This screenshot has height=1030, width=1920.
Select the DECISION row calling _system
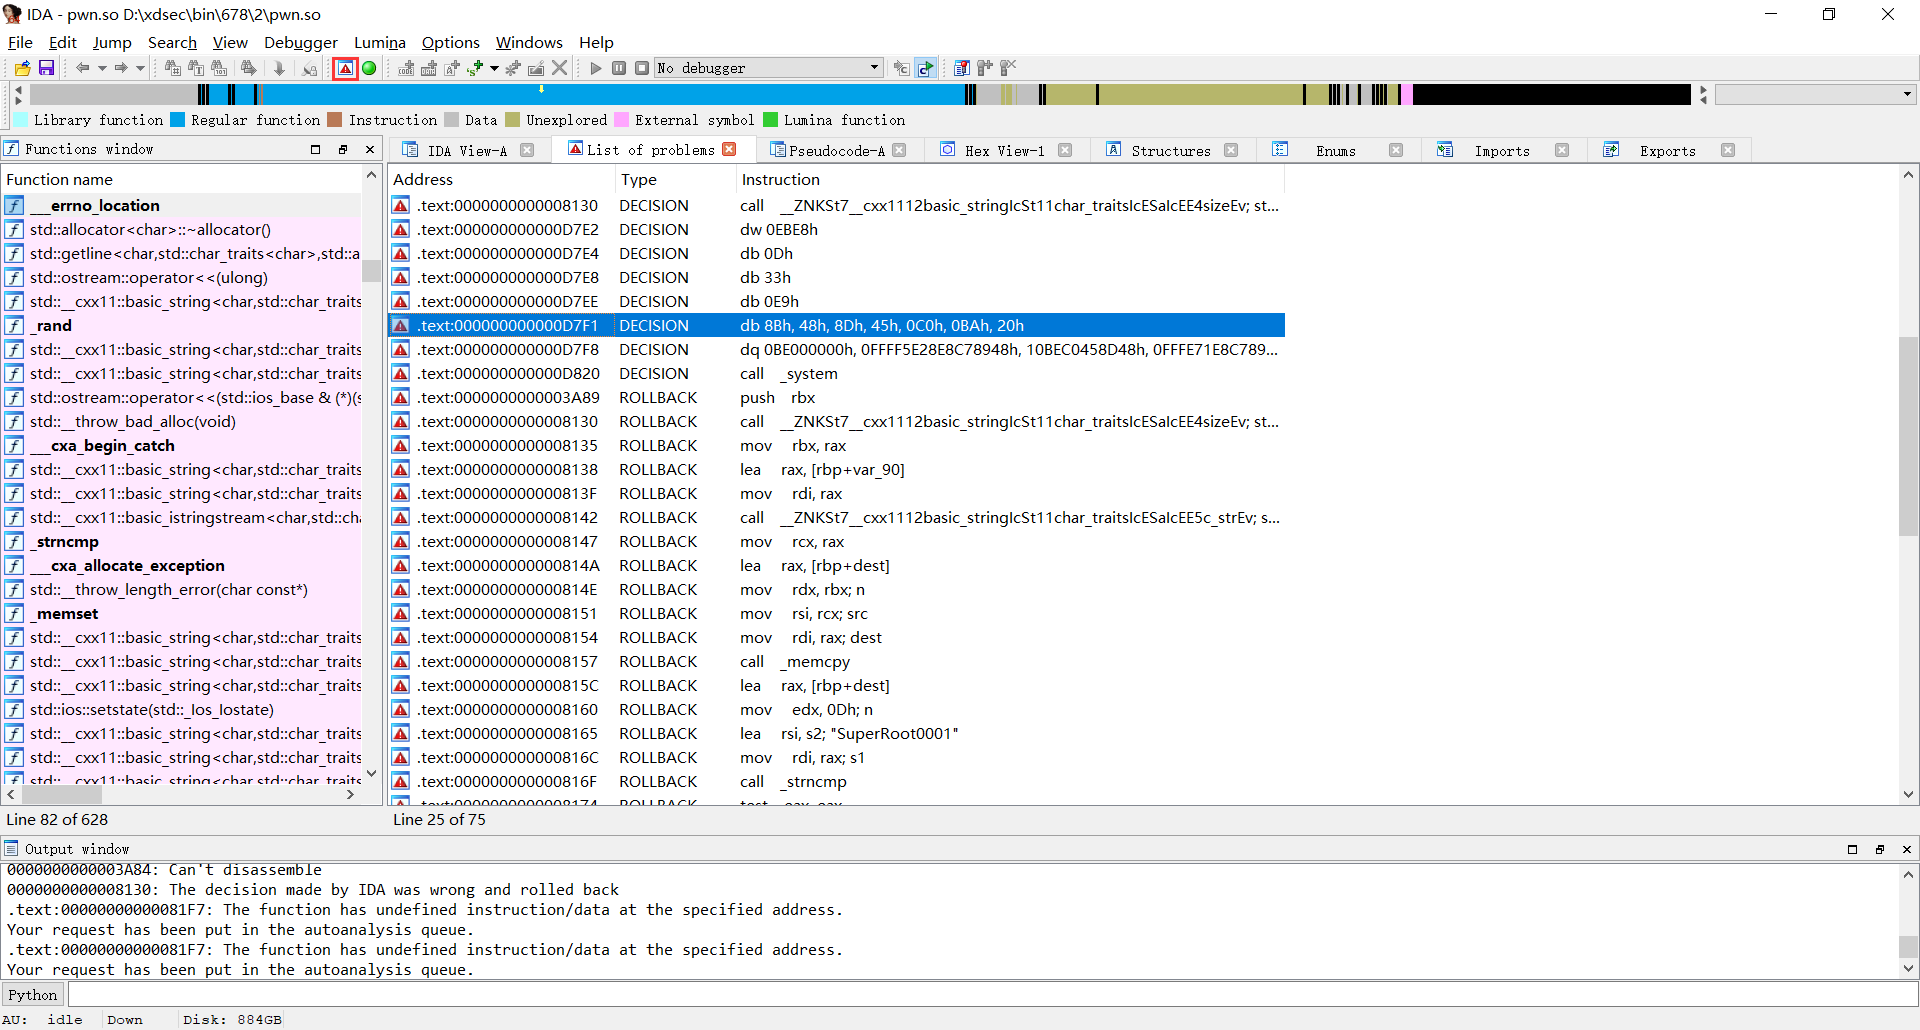coord(836,373)
